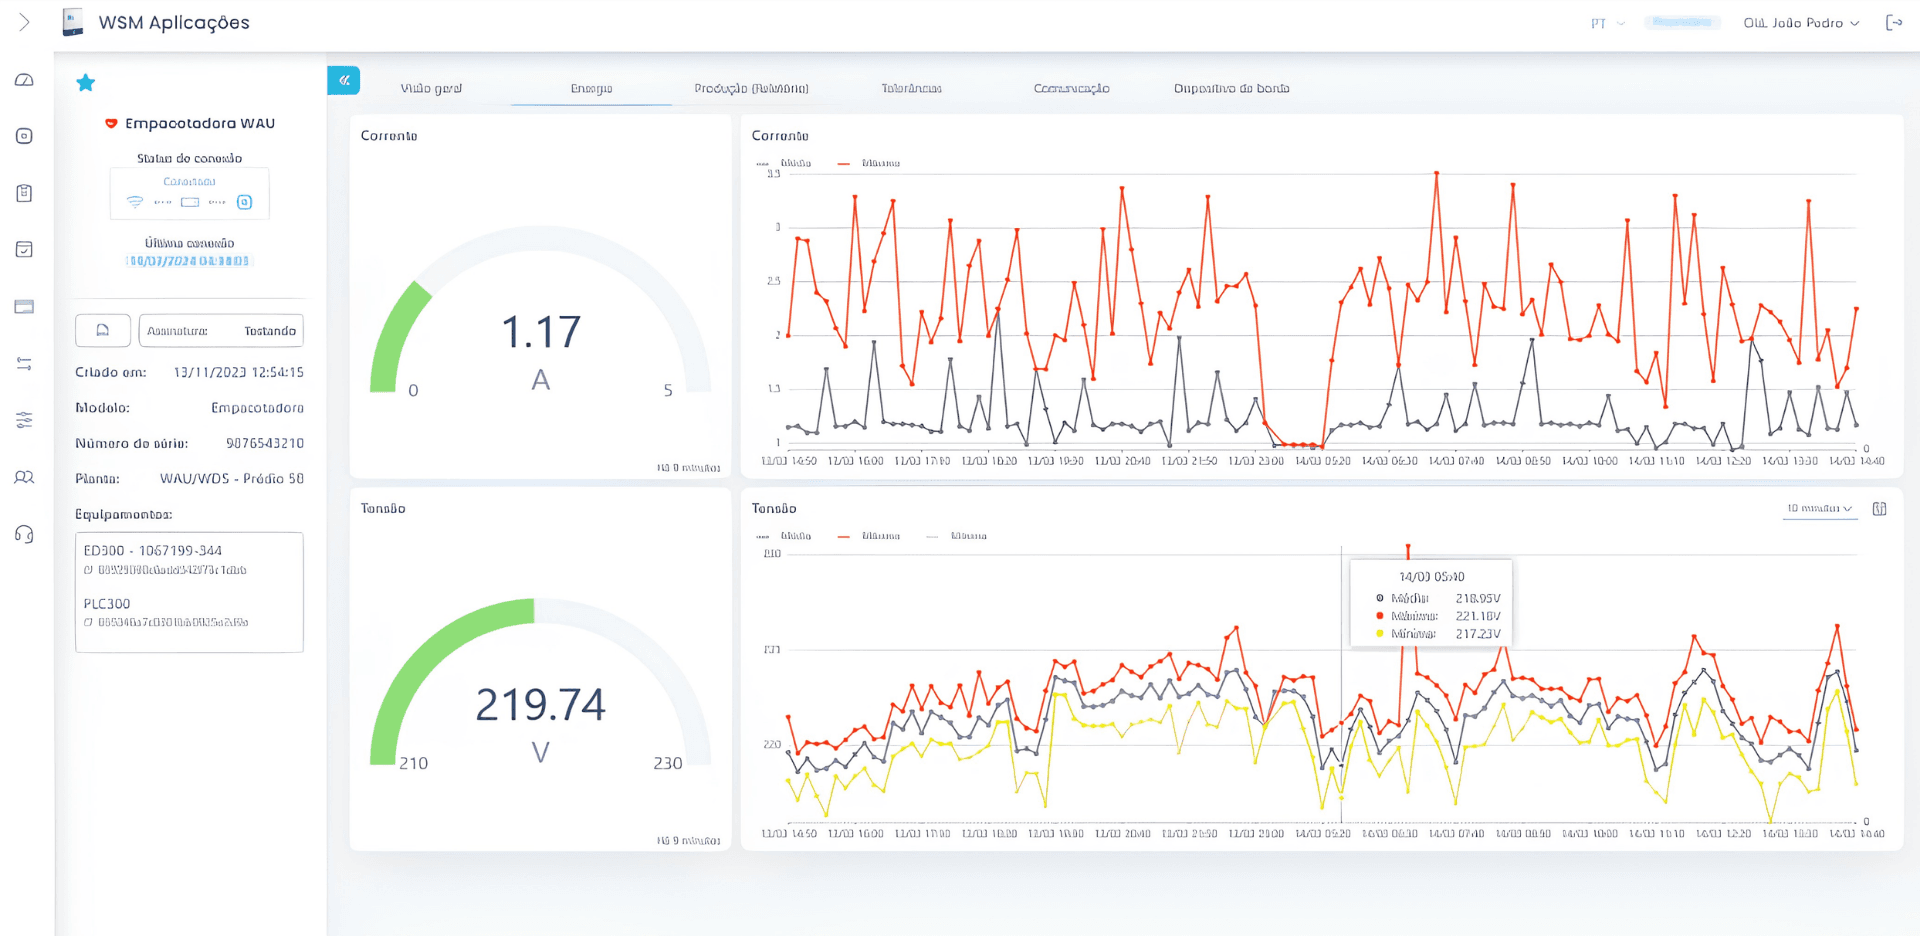Viewport: 1920px width, 936px height.
Task: Open the PT language dropdown
Action: [1608, 23]
